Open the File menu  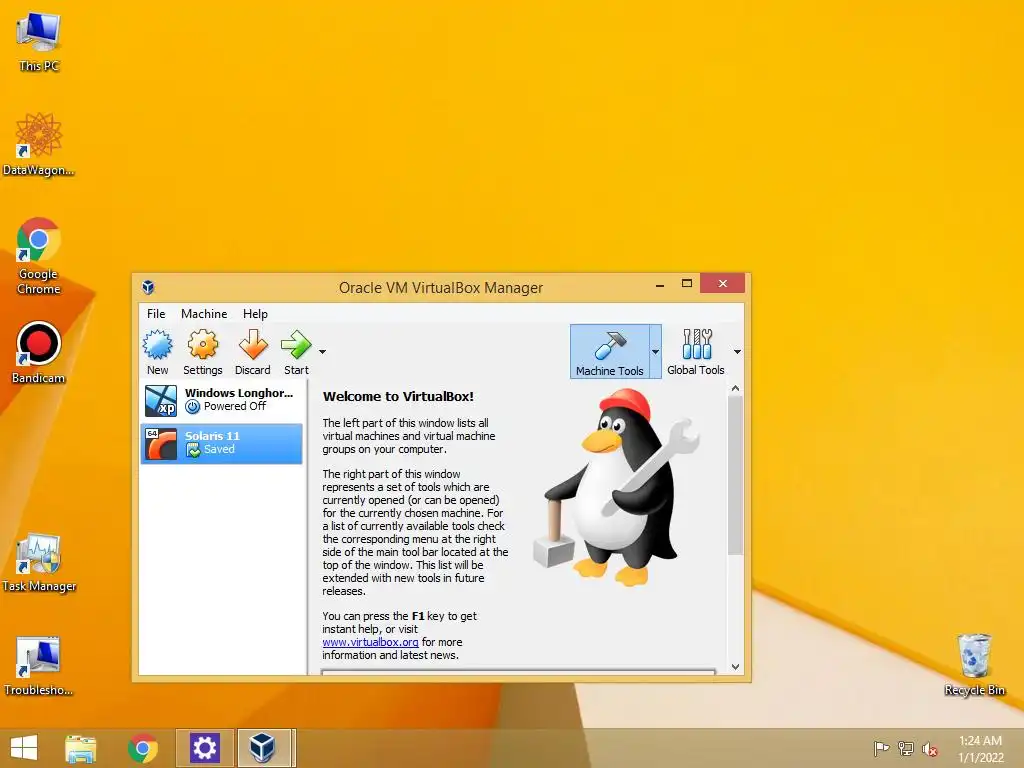pyautogui.click(x=156, y=313)
